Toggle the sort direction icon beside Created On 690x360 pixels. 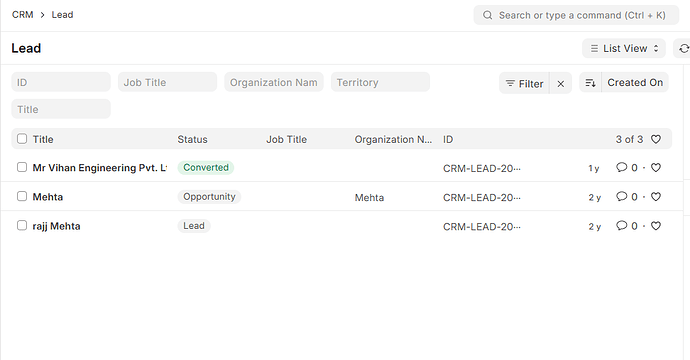590,83
